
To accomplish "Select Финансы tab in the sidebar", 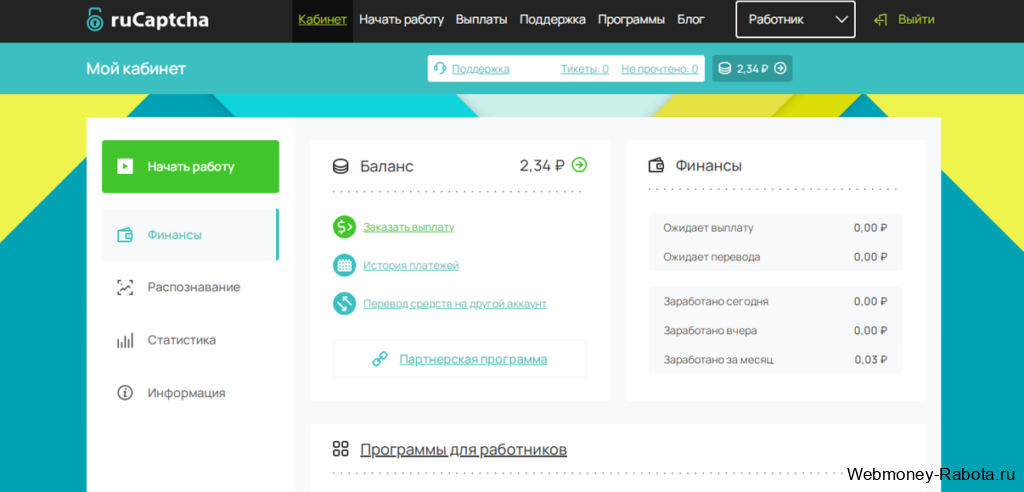I will [191, 235].
